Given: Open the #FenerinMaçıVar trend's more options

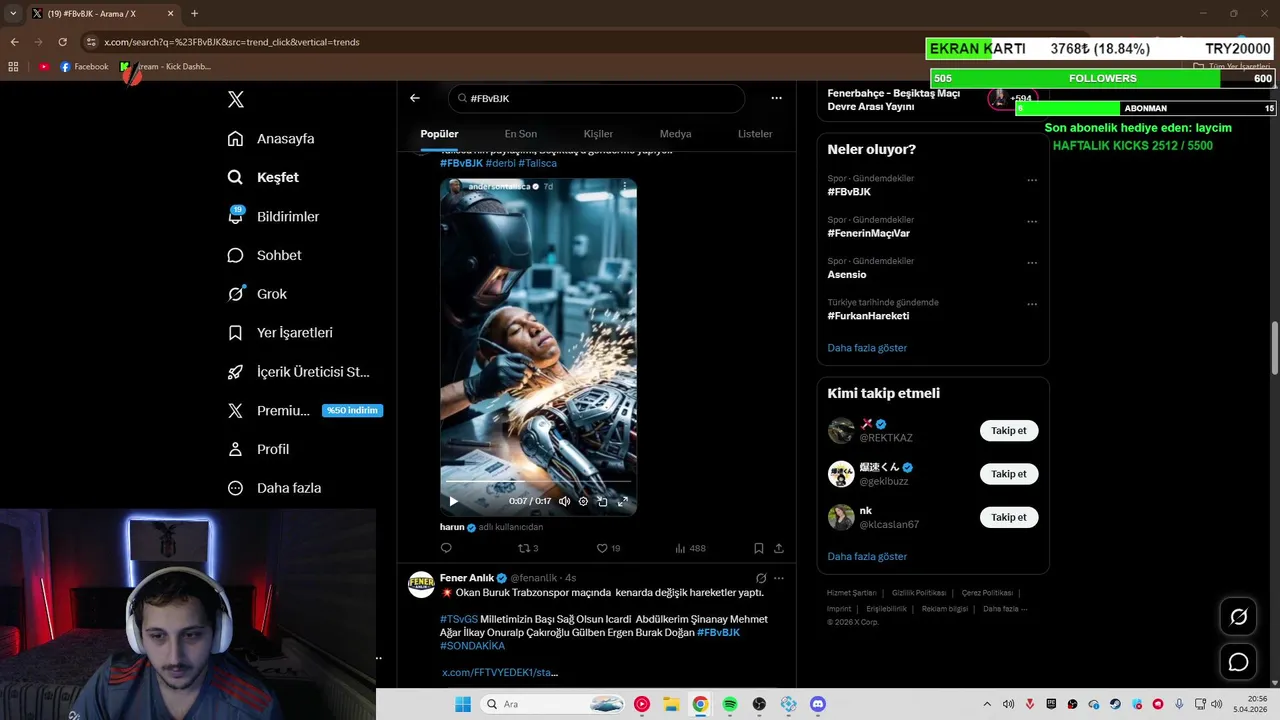Looking at the screenshot, I should click(x=1032, y=222).
